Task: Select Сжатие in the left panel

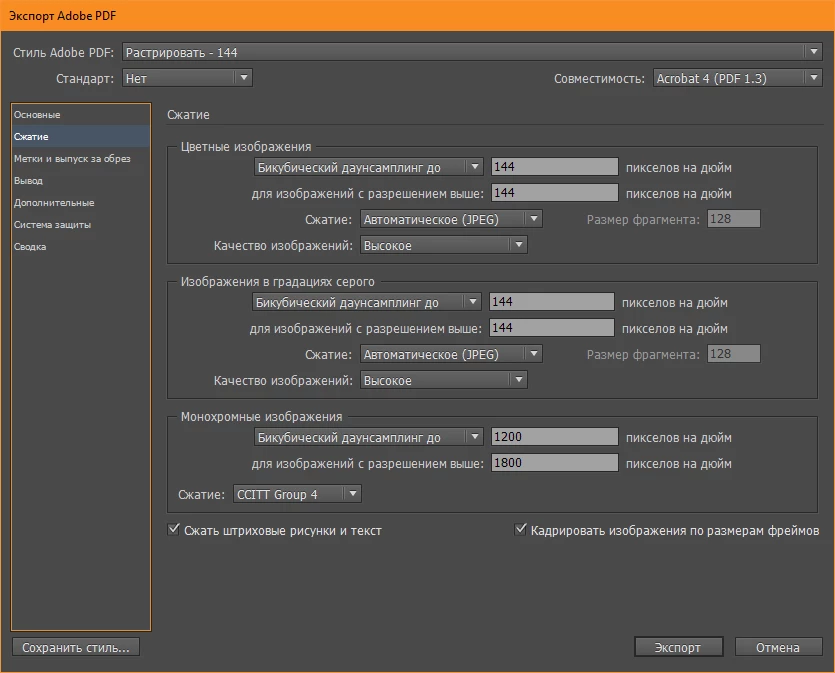Action: pos(80,136)
